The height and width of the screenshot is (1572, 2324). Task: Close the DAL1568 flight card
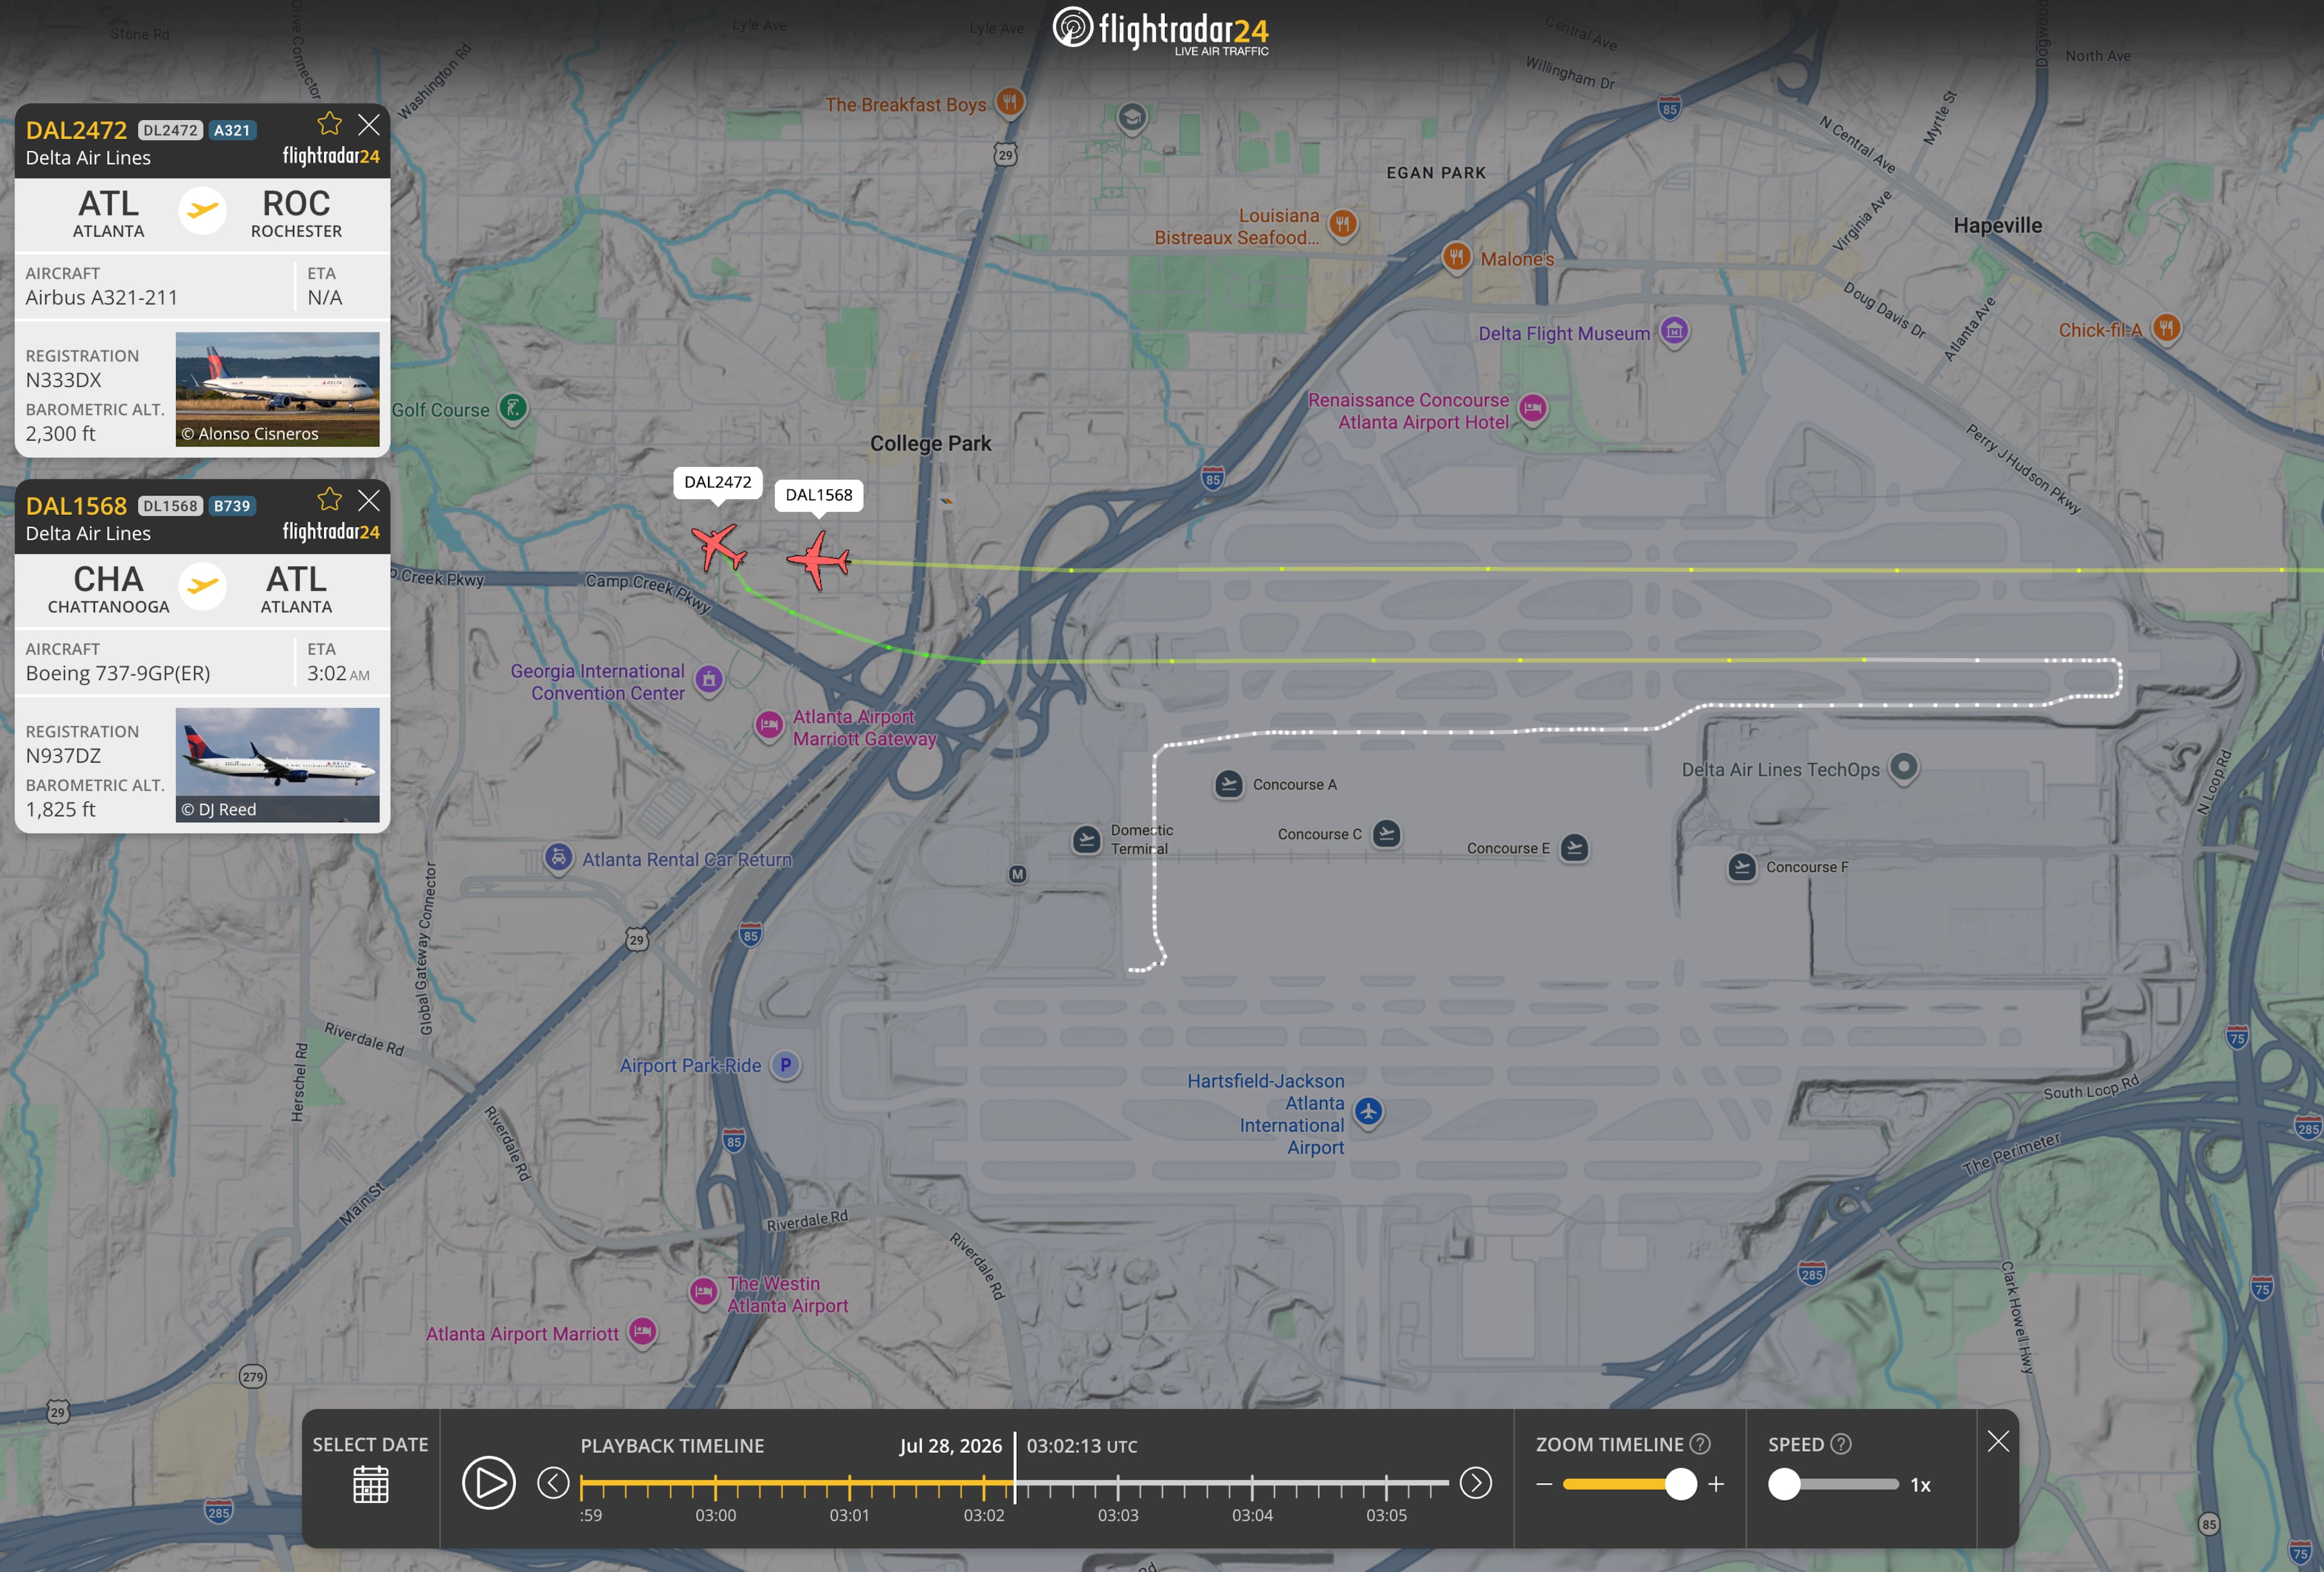[369, 500]
